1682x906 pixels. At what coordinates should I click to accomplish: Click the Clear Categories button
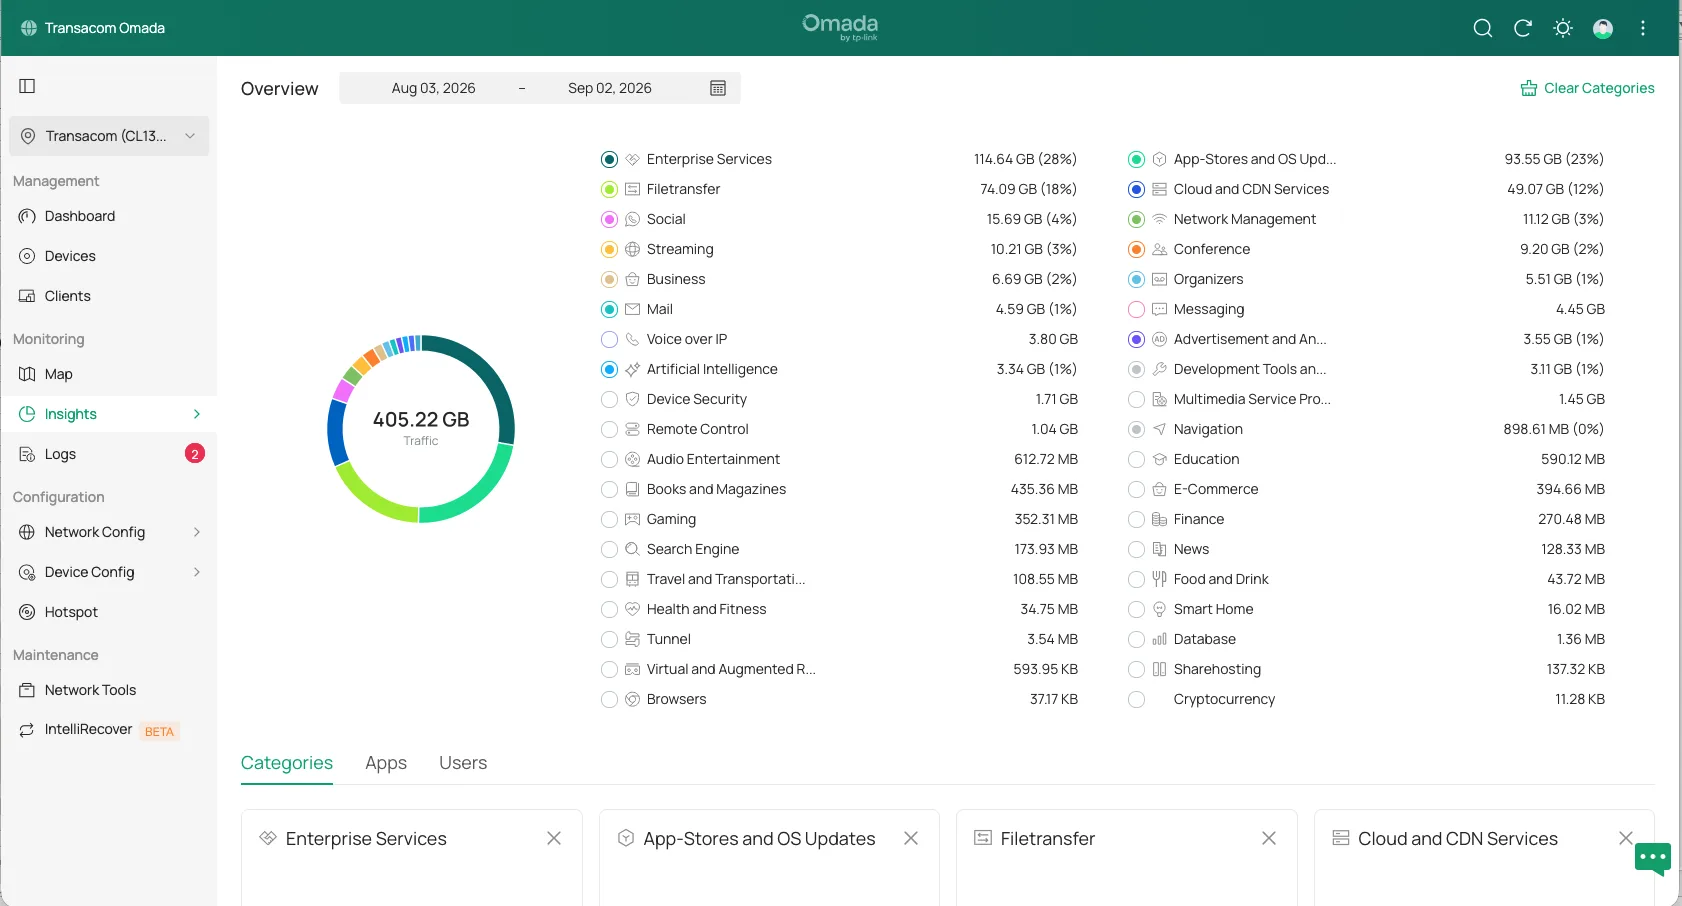click(1587, 88)
